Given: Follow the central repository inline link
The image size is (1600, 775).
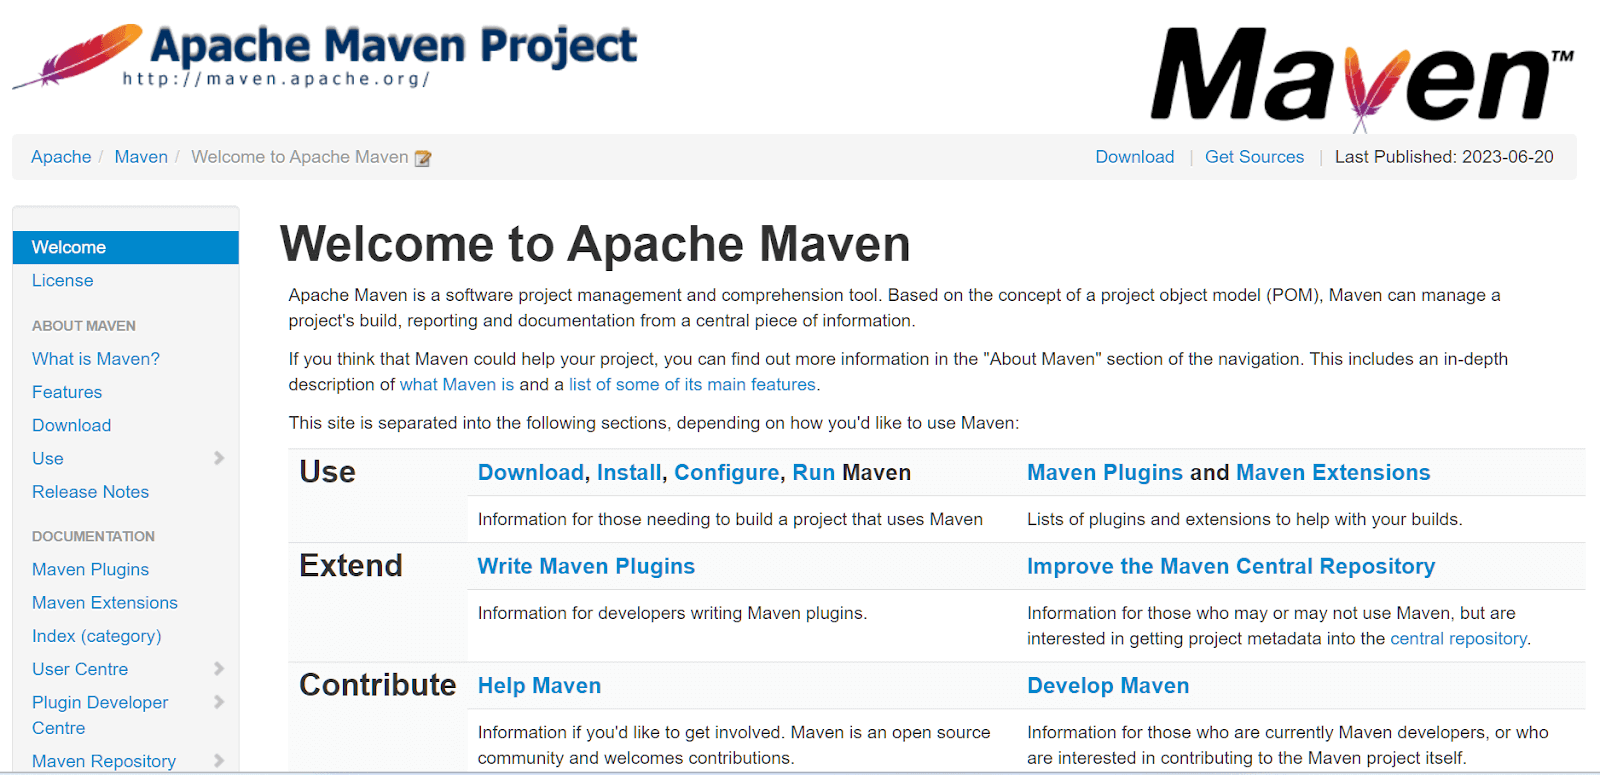Looking at the screenshot, I should [x=1458, y=639].
